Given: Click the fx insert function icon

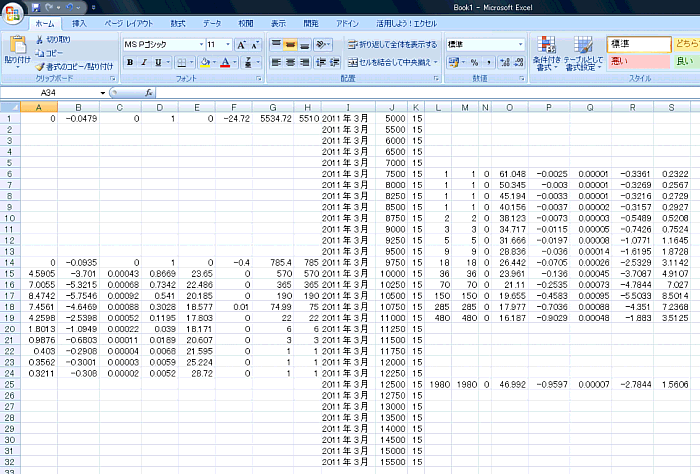Looking at the screenshot, I should (x=149, y=93).
